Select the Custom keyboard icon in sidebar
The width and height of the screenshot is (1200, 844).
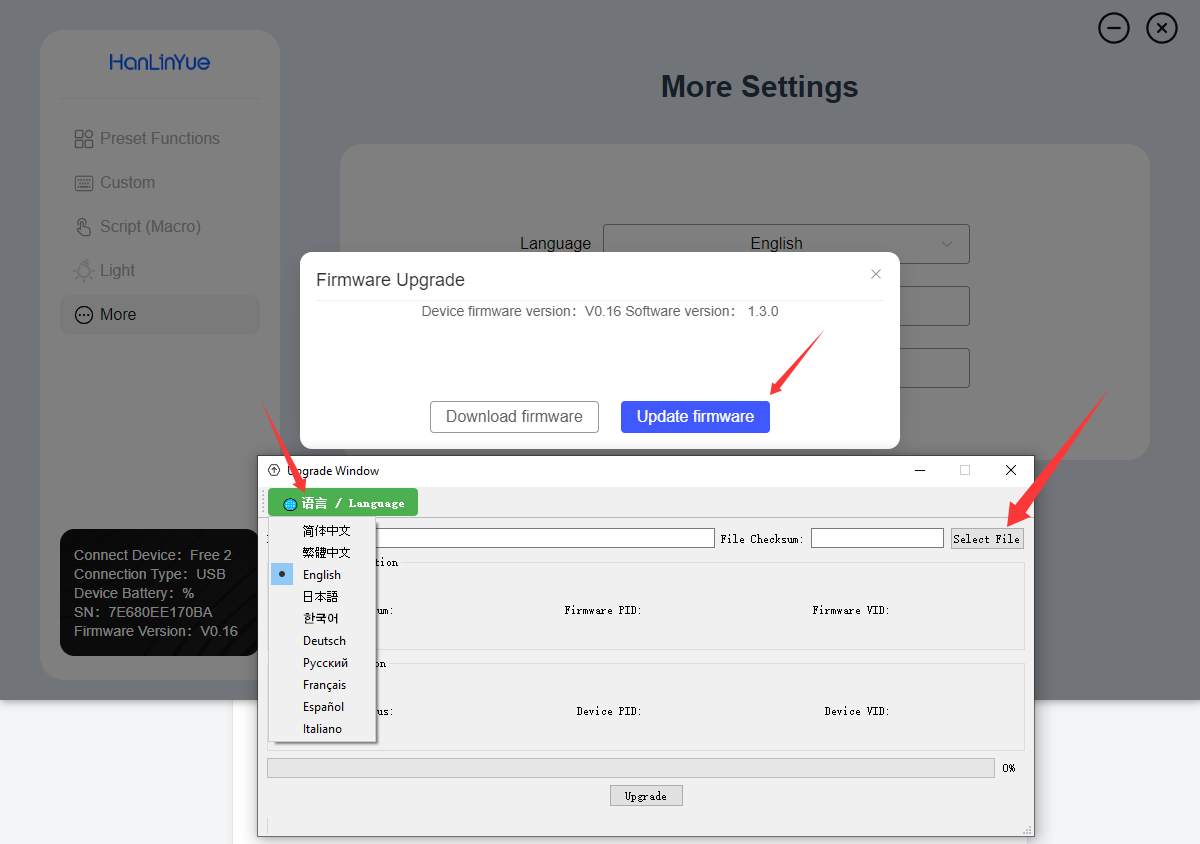click(x=83, y=182)
